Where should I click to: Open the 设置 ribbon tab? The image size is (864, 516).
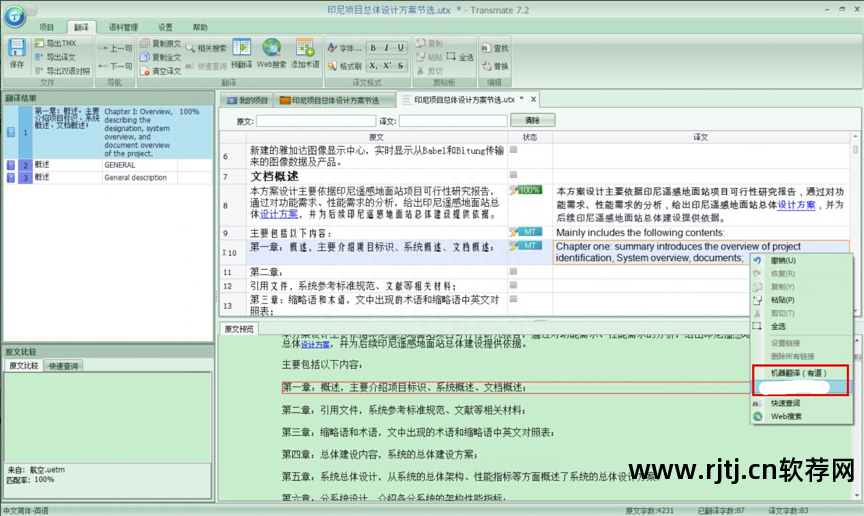pos(165,27)
